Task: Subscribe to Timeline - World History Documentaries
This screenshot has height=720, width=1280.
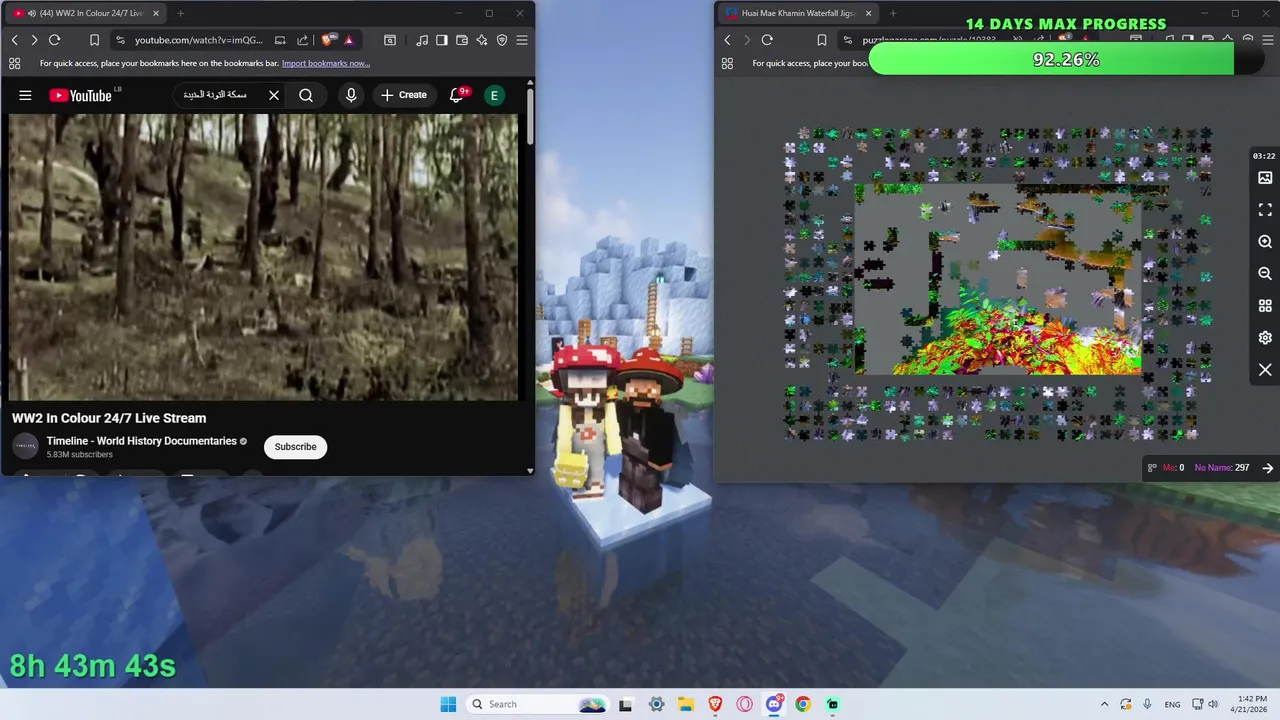Action: tap(295, 447)
